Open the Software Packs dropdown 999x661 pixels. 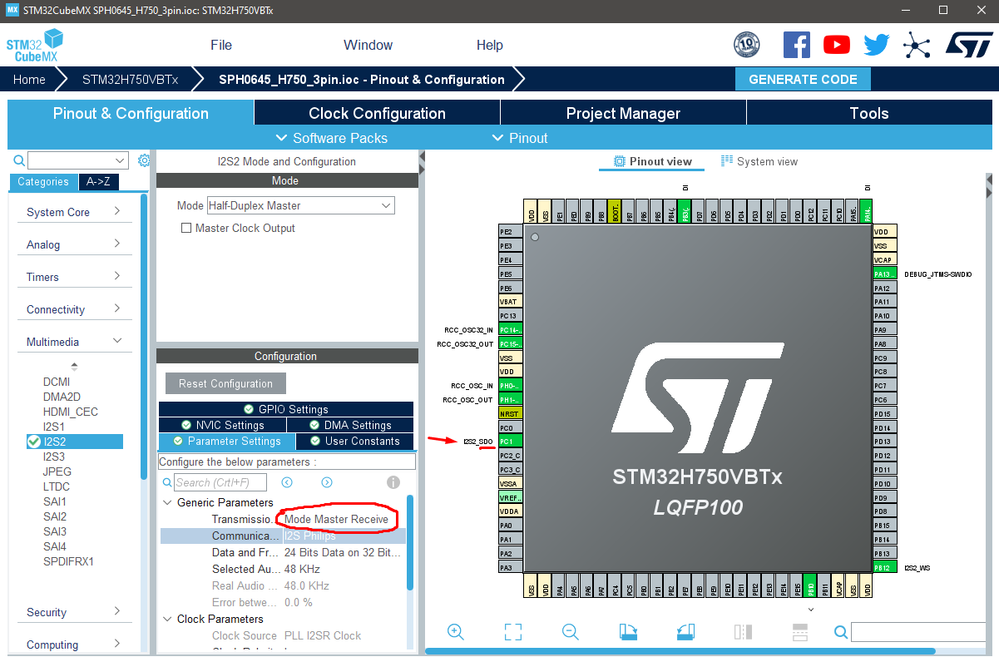tap(332, 138)
